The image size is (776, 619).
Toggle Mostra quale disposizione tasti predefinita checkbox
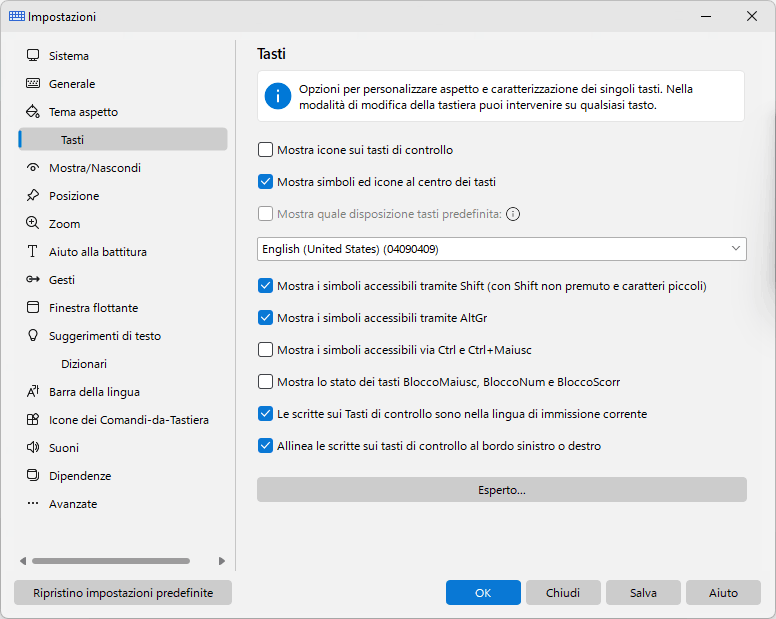265,214
